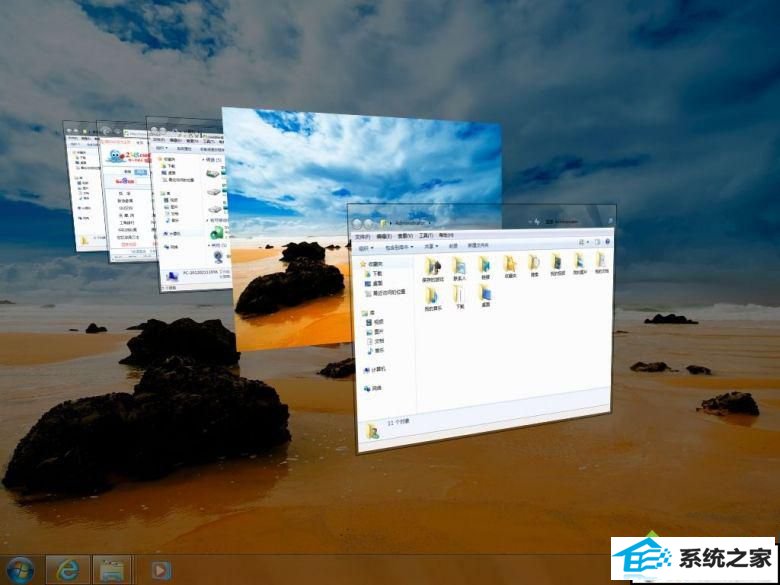This screenshot has width=780, height=585.
Task: Open the 搜索 (Searches) folder icon
Action: tap(534, 266)
